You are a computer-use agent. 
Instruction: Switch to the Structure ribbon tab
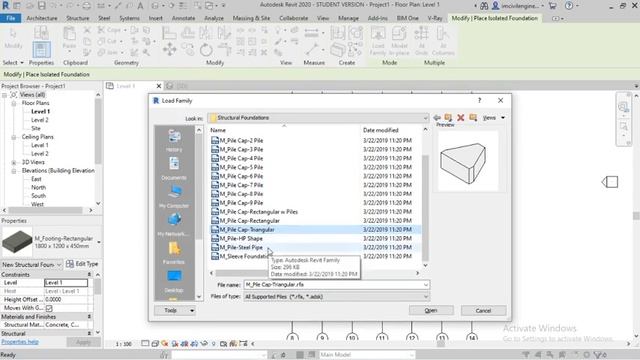pos(78,18)
